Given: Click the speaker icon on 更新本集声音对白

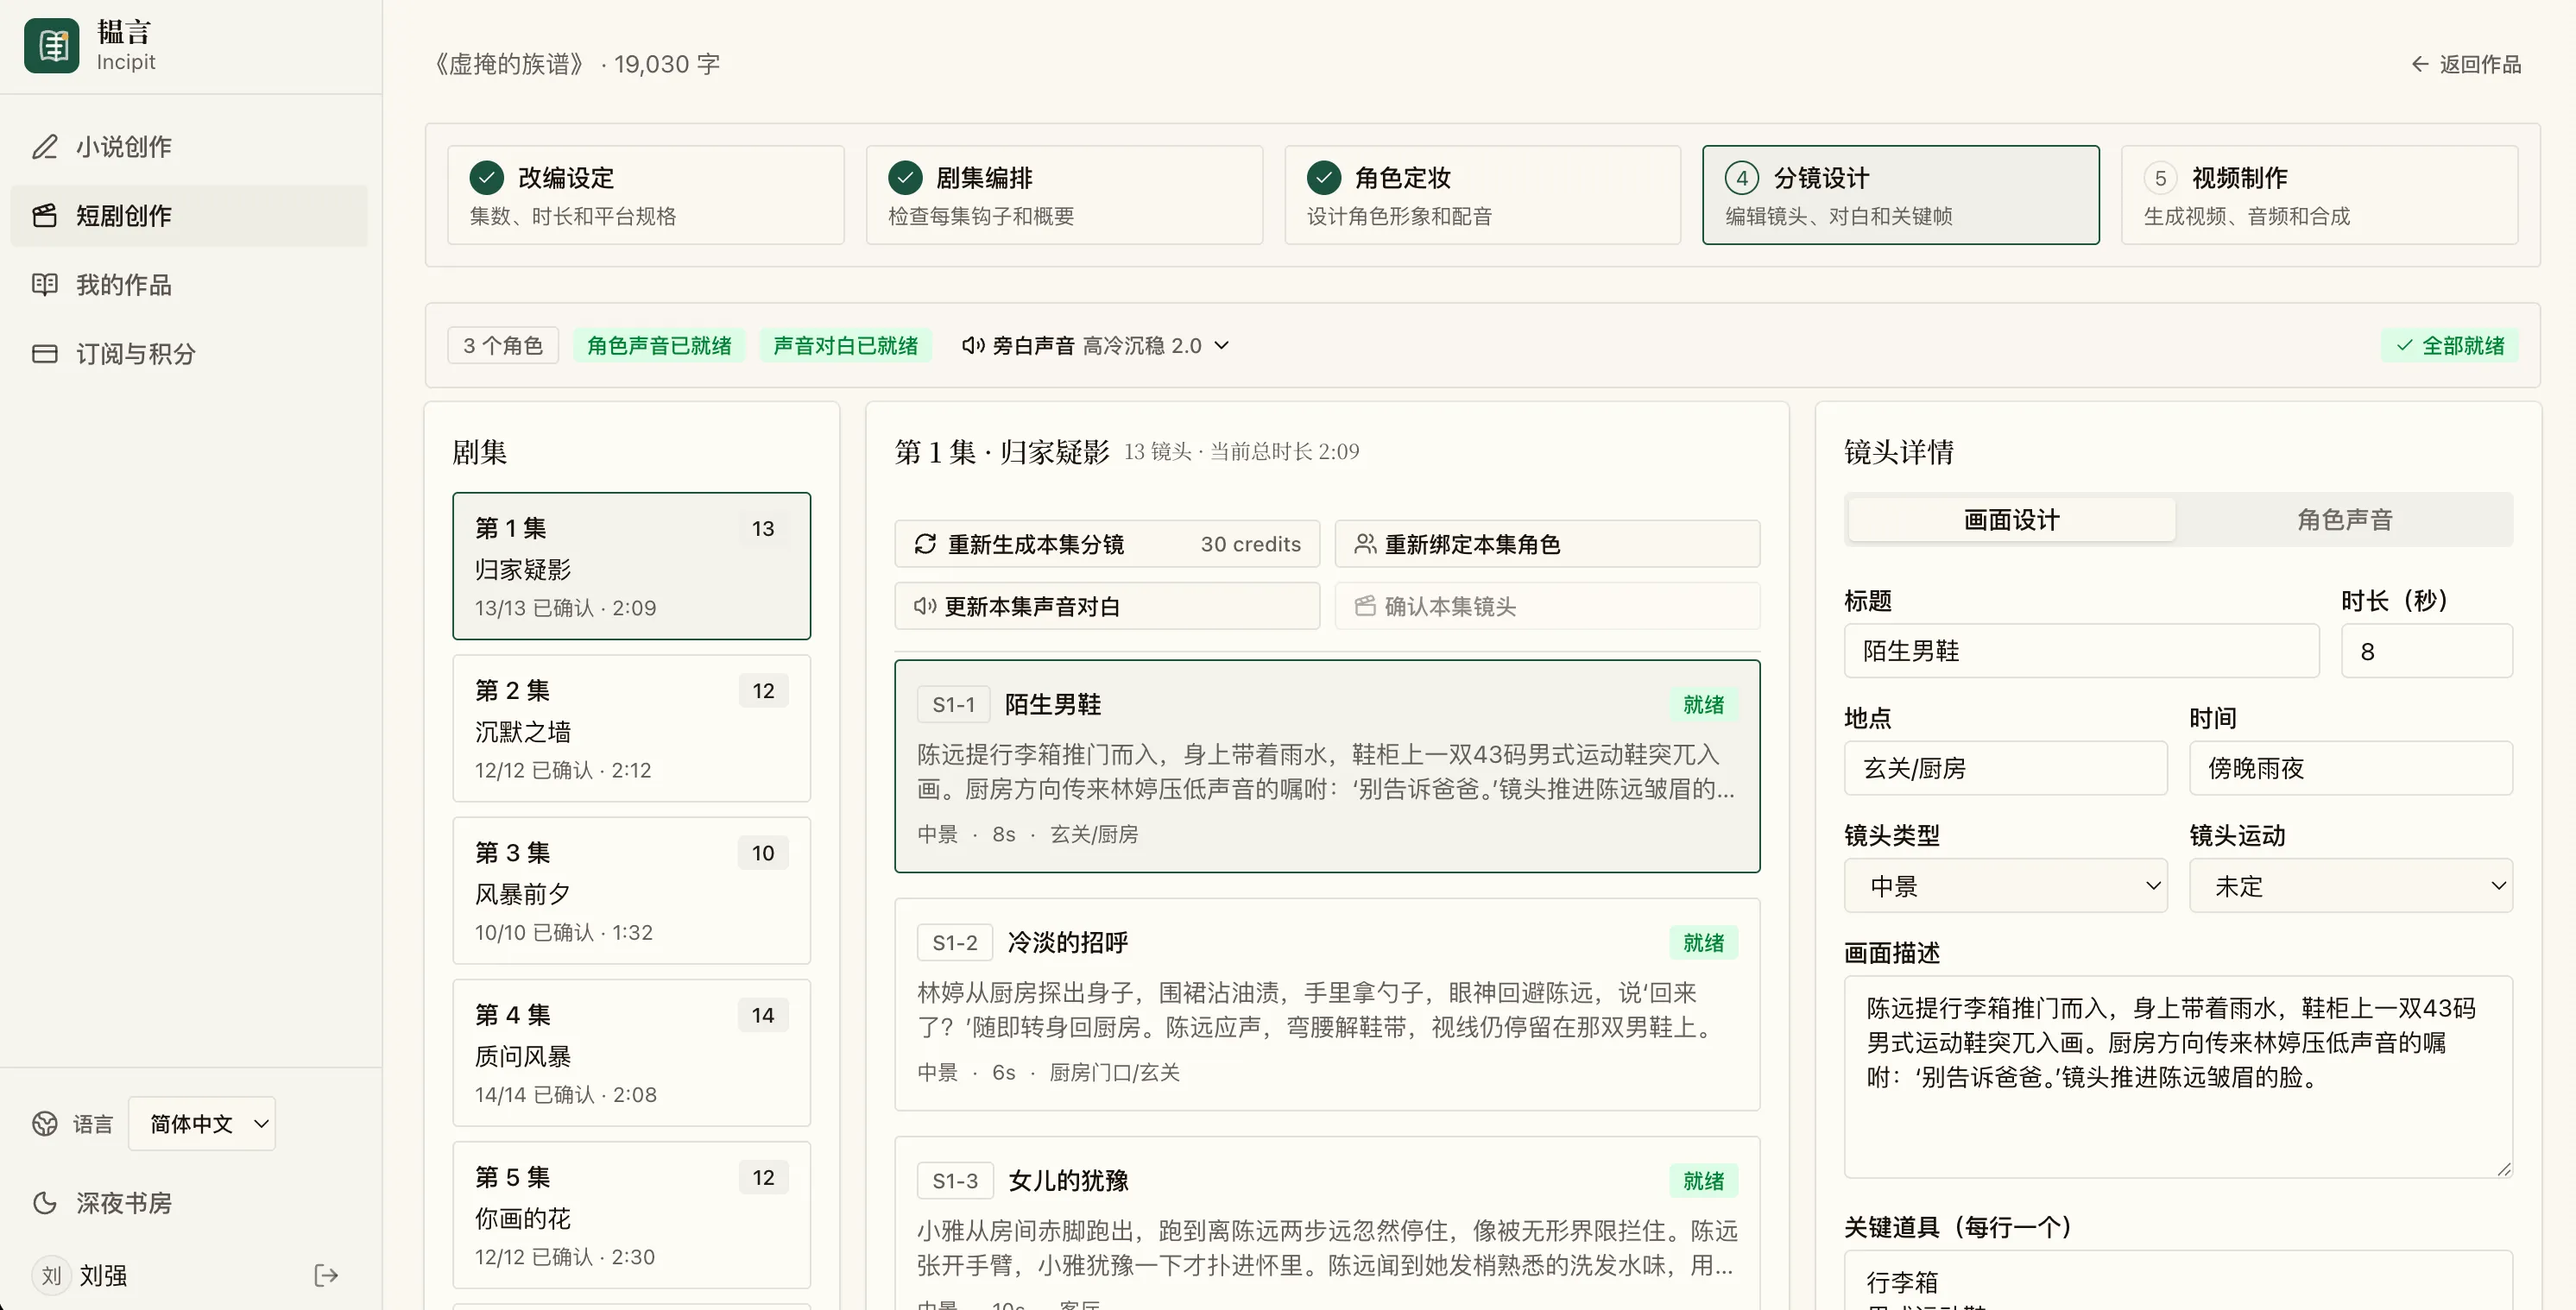Looking at the screenshot, I should tap(925, 606).
